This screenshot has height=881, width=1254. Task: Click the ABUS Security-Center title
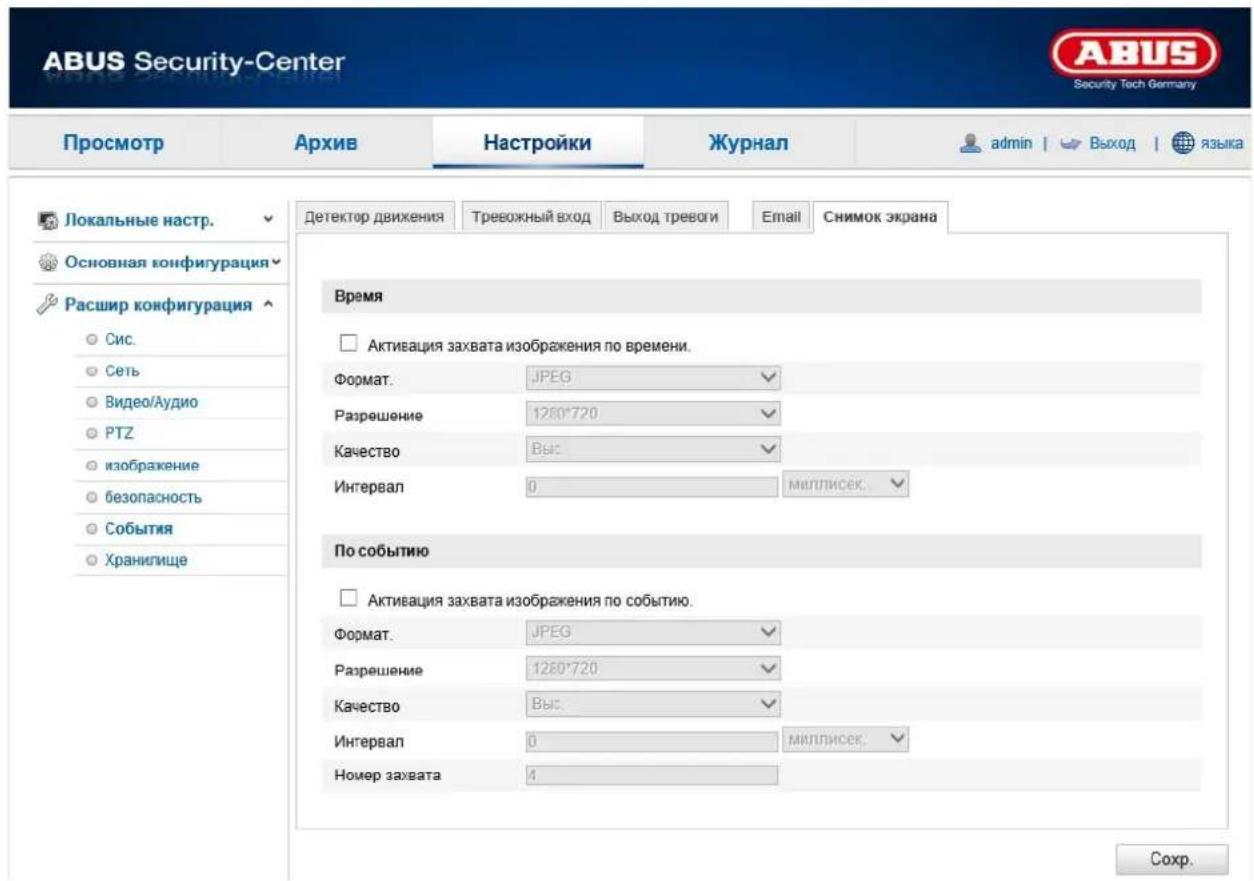194,62
